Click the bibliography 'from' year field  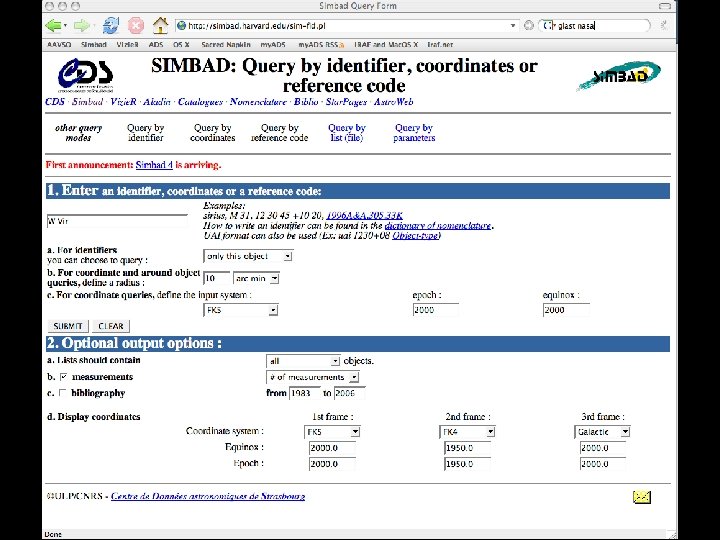[304, 393]
